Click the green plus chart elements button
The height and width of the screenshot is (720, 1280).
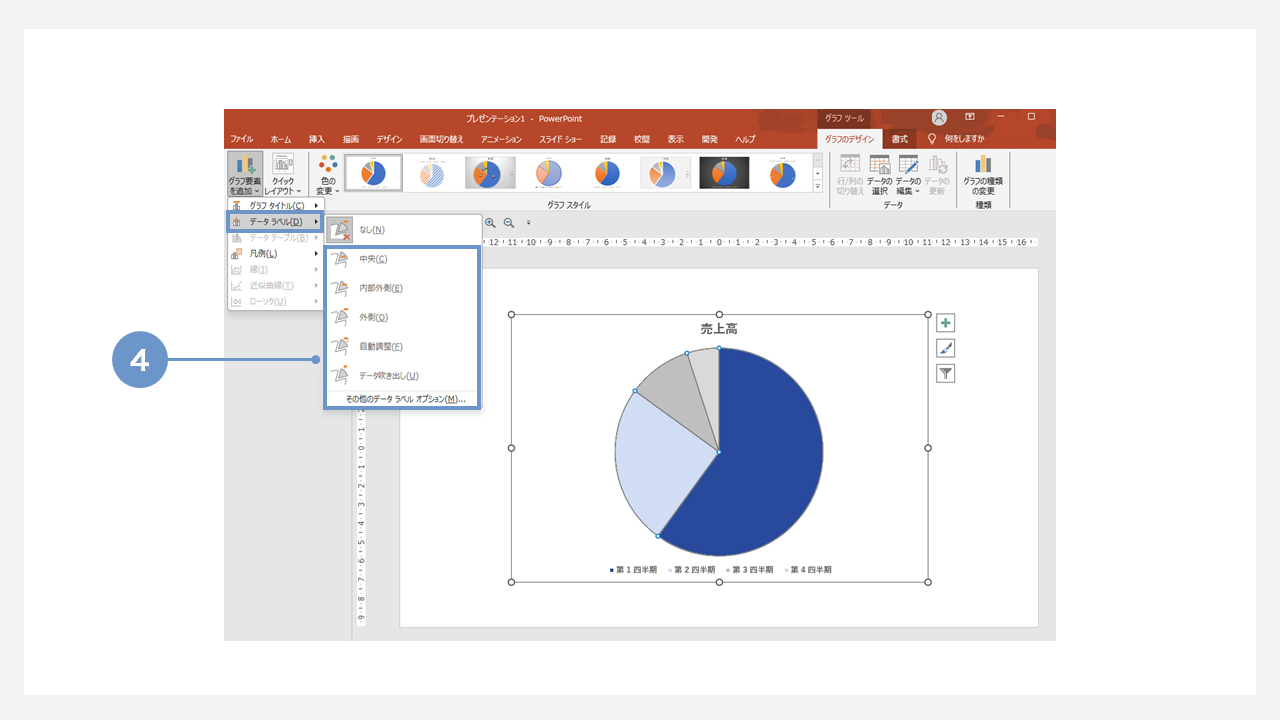tap(945, 323)
